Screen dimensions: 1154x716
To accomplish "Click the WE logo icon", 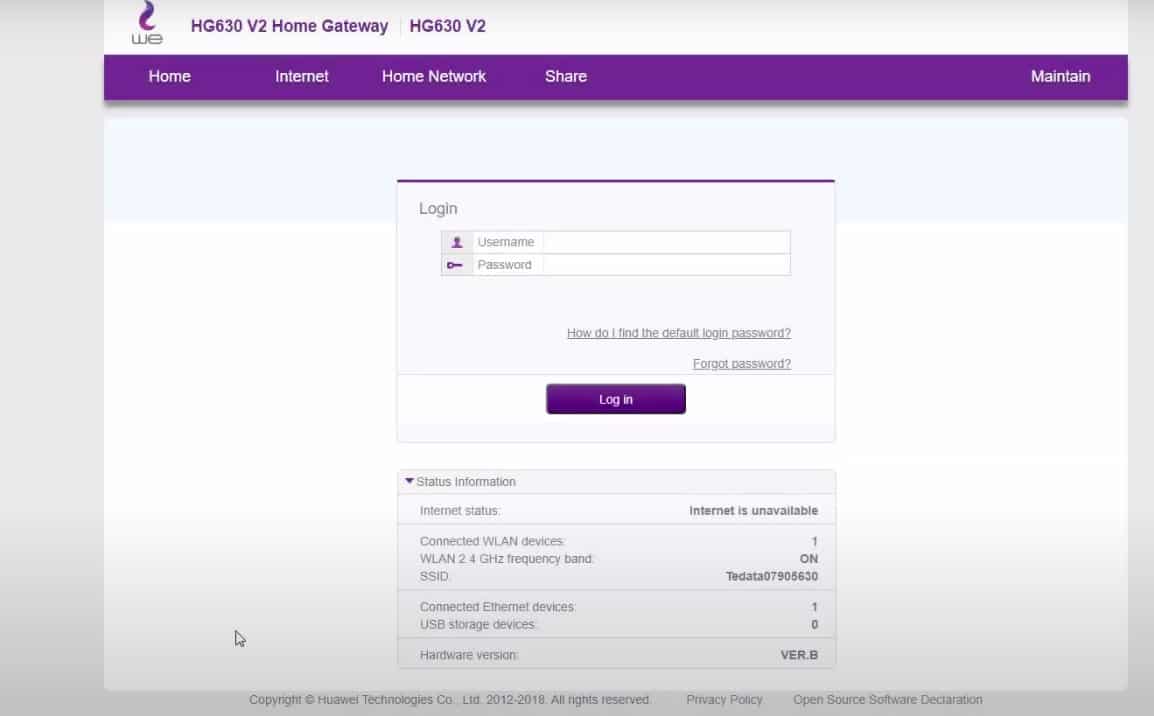I will 147,24.
